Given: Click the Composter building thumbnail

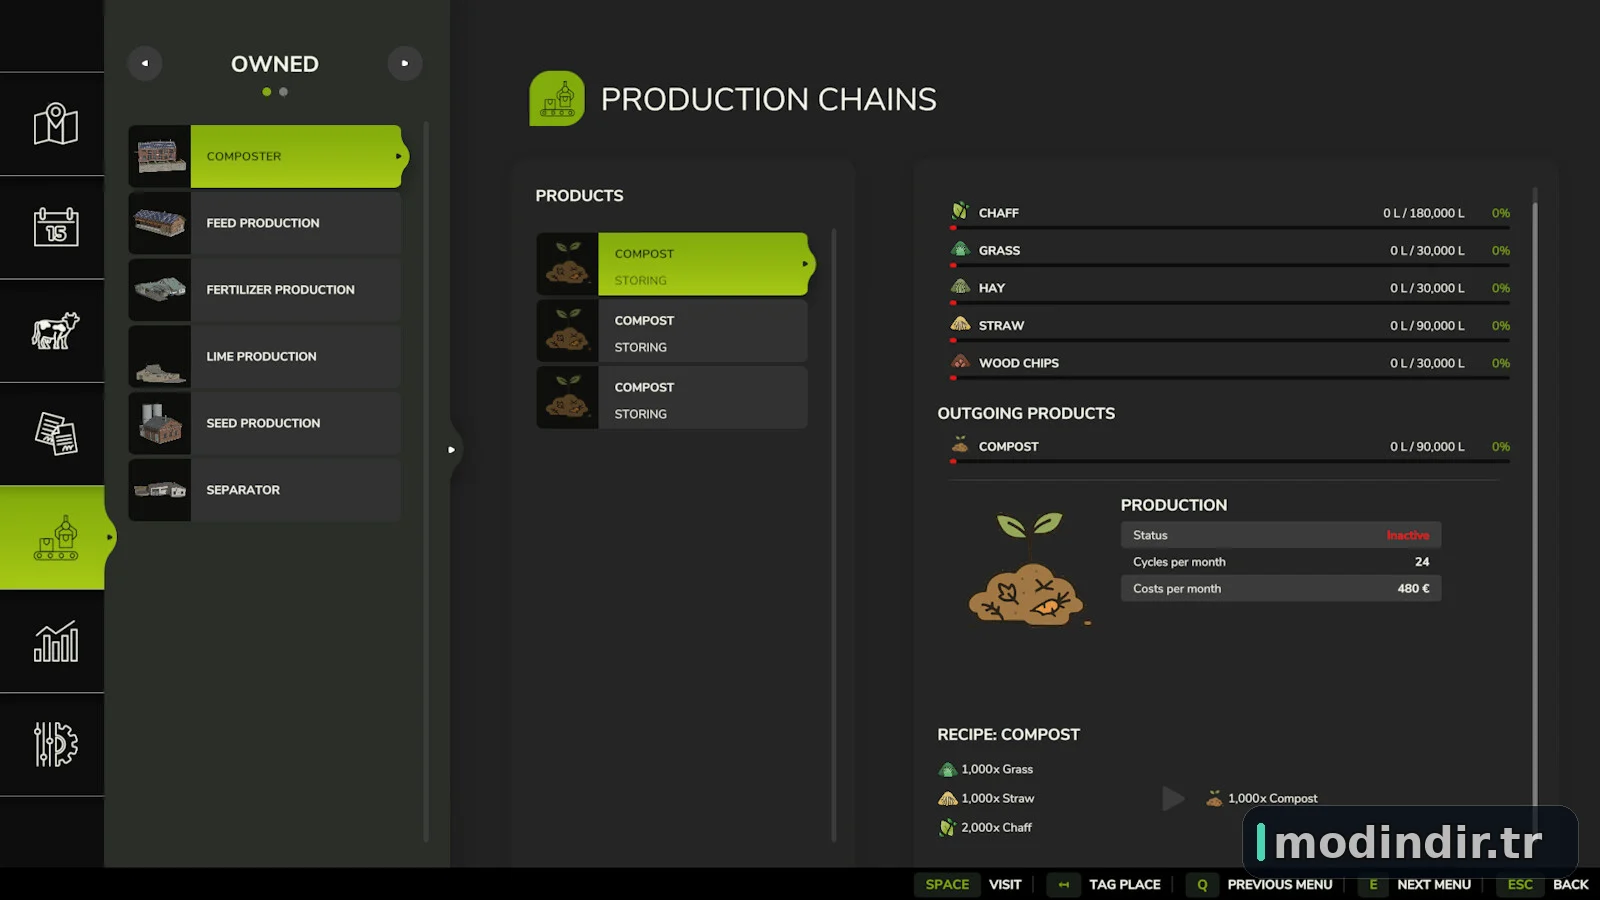Looking at the screenshot, I should pos(159,156).
